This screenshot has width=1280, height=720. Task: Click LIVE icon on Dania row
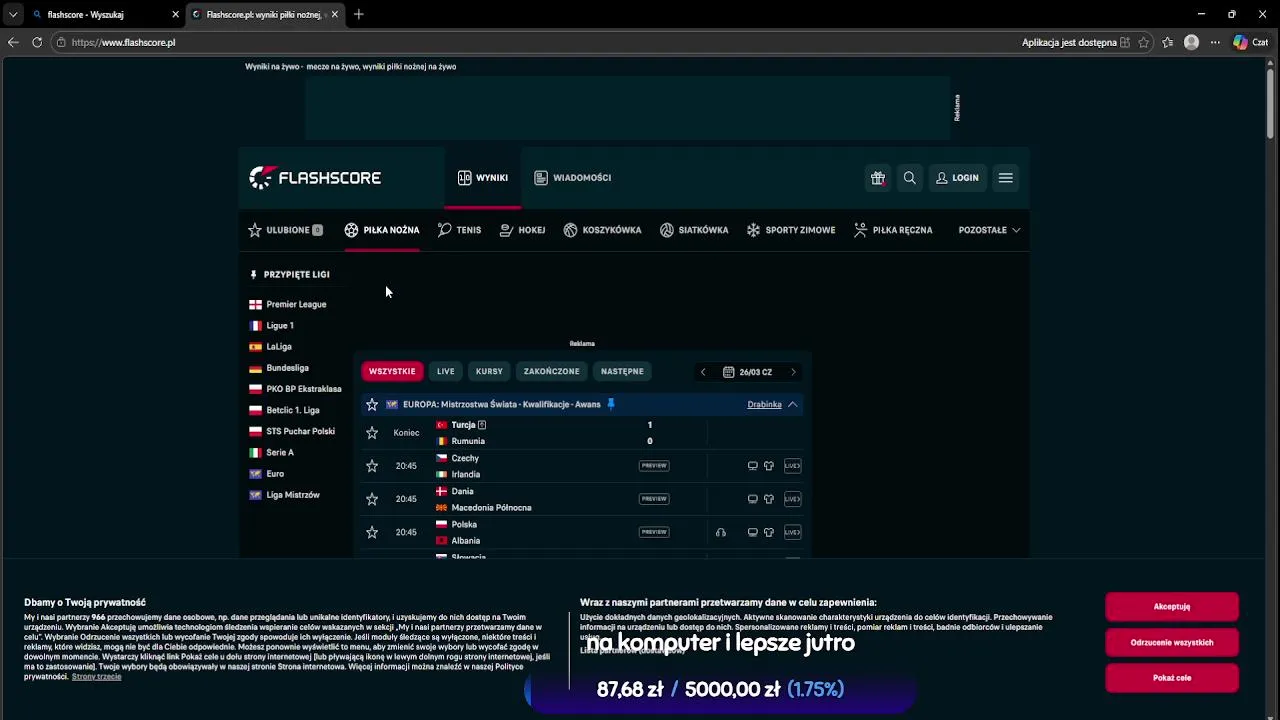[x=793, y=499]
